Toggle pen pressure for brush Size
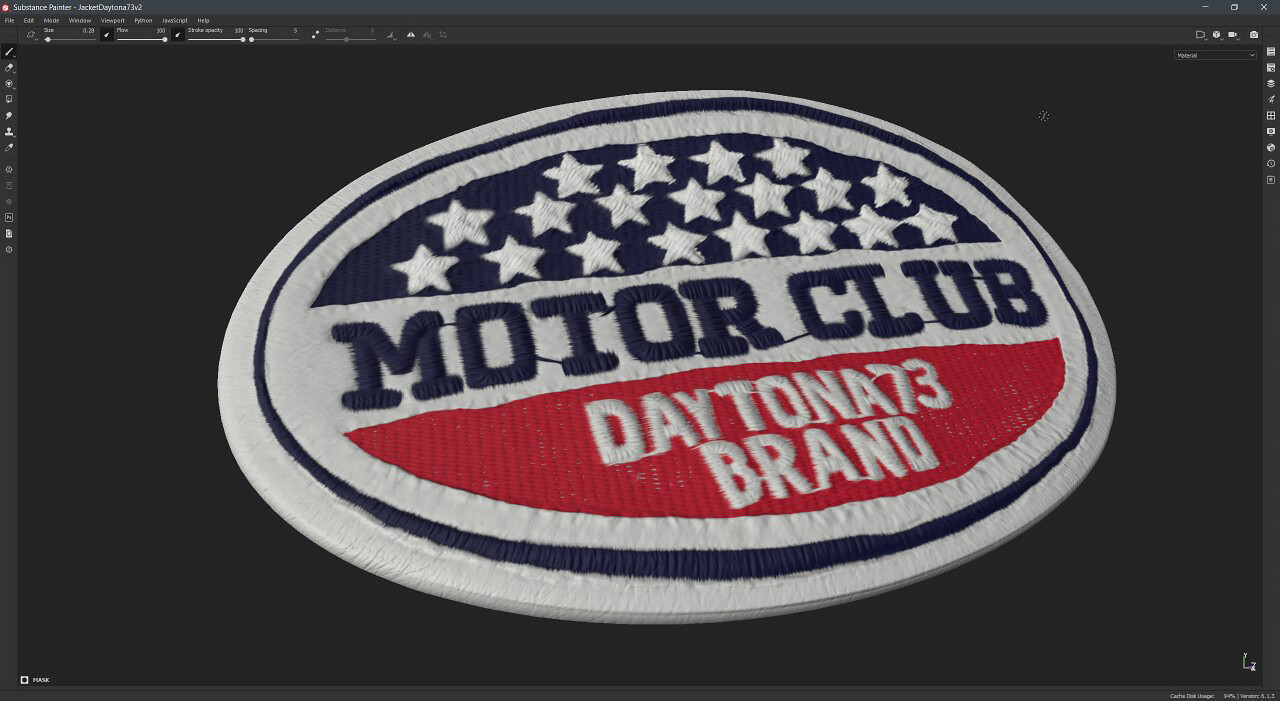 (x=106, y=34)
